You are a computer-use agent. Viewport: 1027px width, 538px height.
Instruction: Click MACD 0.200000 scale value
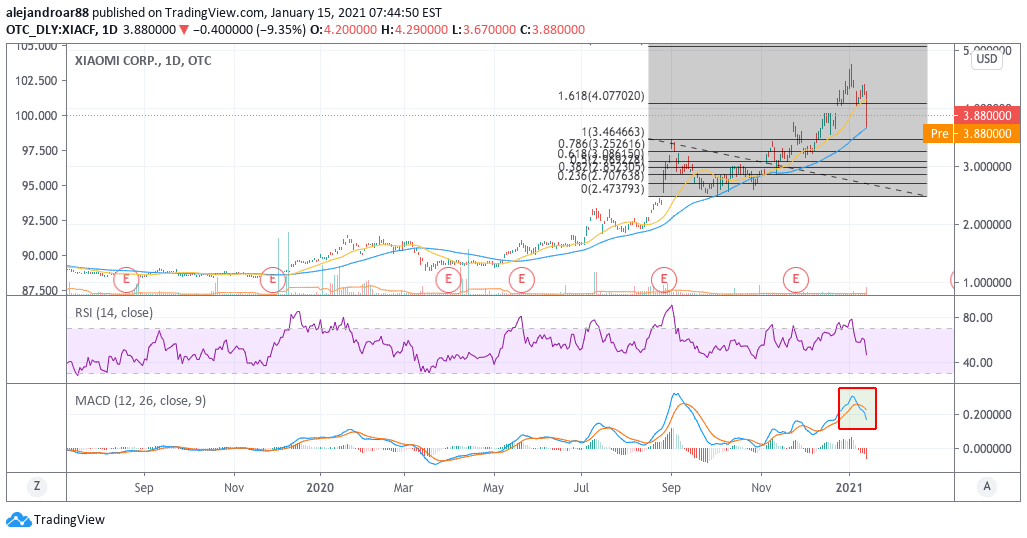point(986,415)
